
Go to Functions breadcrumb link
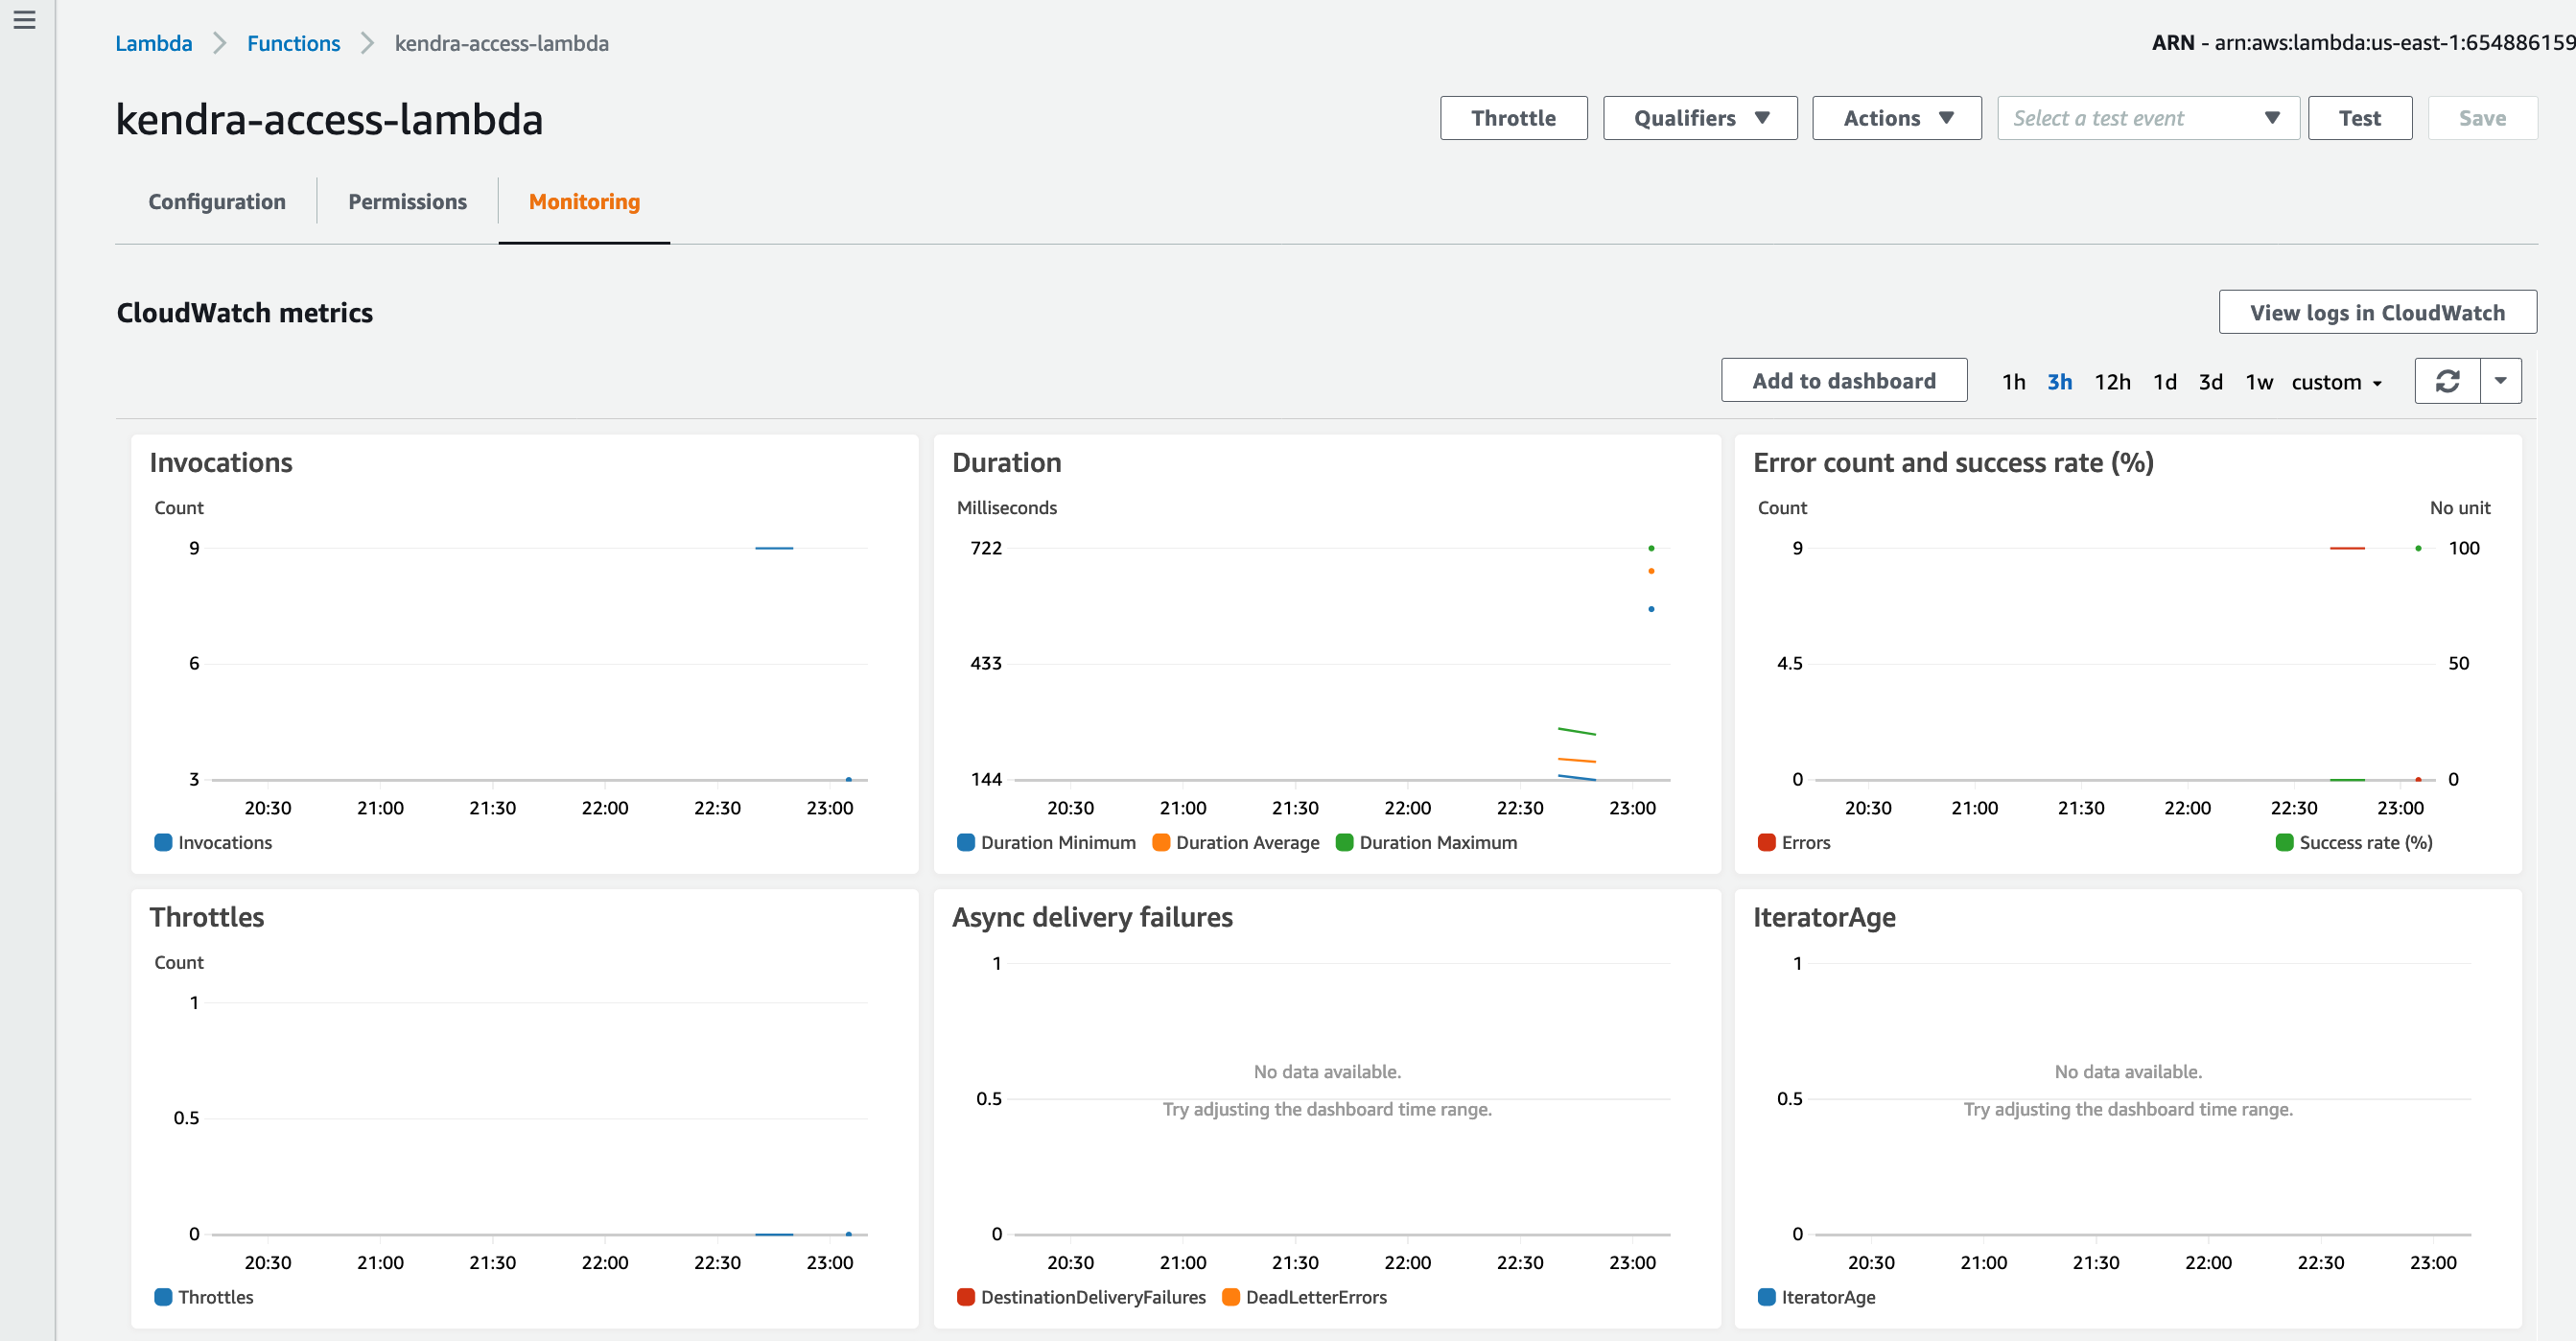coord(294,43)
